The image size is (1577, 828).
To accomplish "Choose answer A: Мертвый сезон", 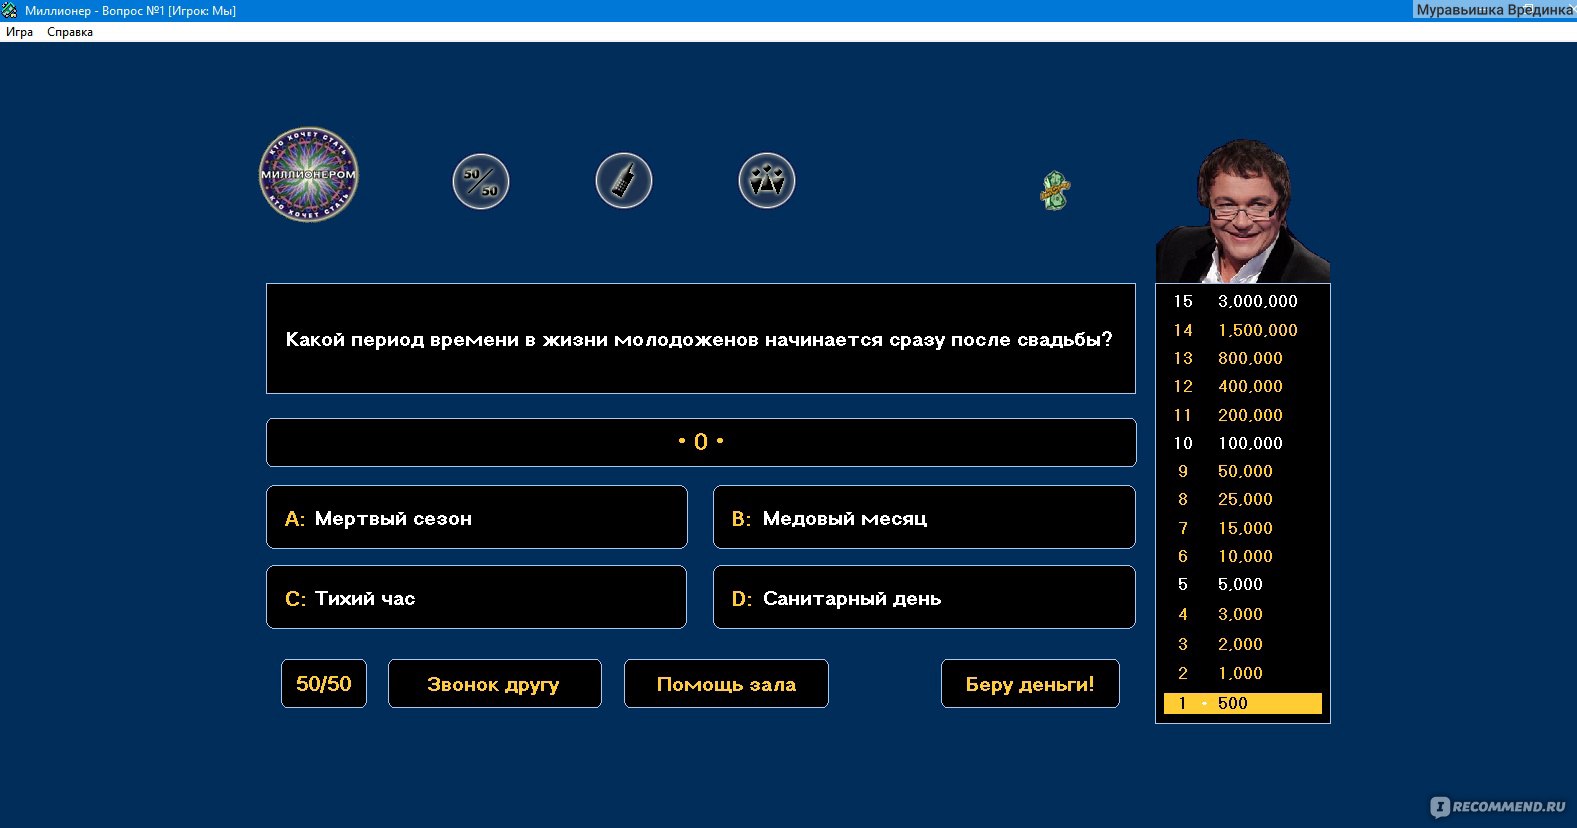I will point(477,517).
